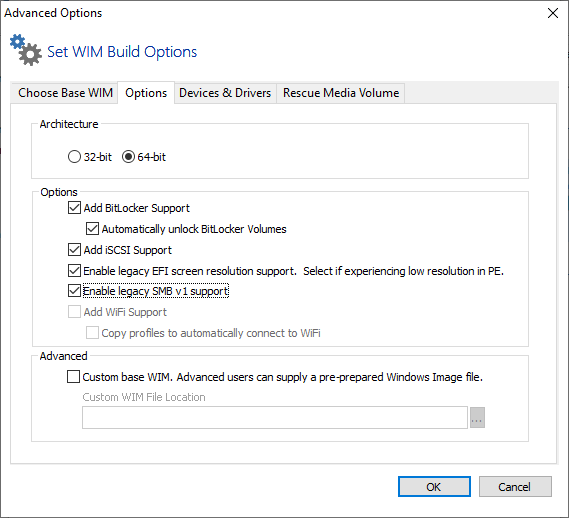Open the browse ellipsis button for WIM file
This screenshot has width=569, height=518.
coord(477,417)
